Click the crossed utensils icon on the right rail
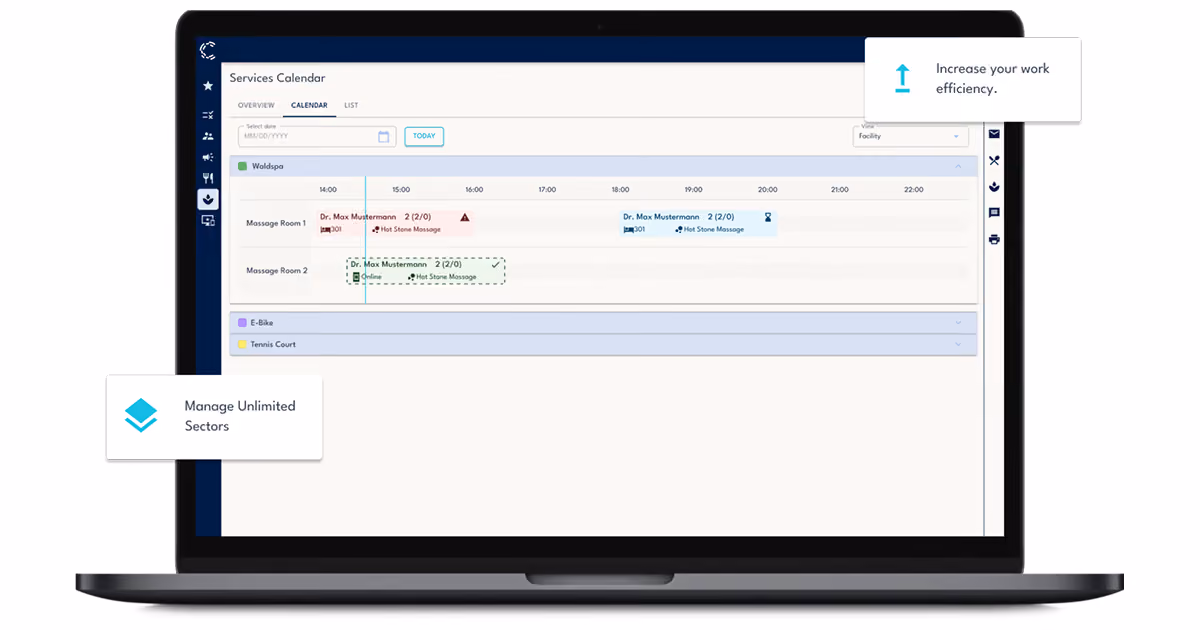The image size is (1200, 630). (994, 160)
